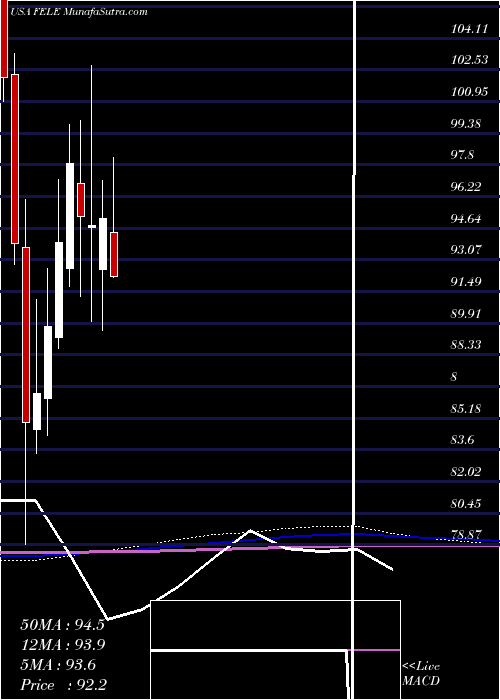Click the 96.22 price axis label
Screen dimensions: 500x700
(466, 187)
